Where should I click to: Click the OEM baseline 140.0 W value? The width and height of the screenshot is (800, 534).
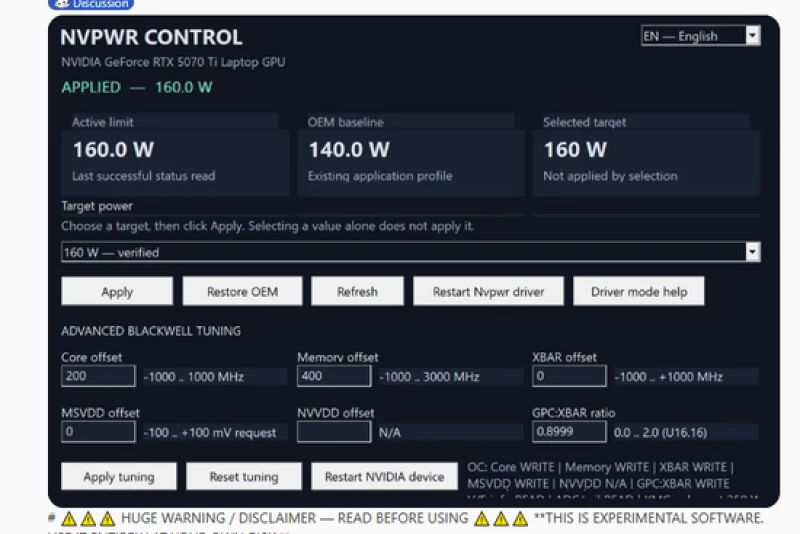pos(349,149)
